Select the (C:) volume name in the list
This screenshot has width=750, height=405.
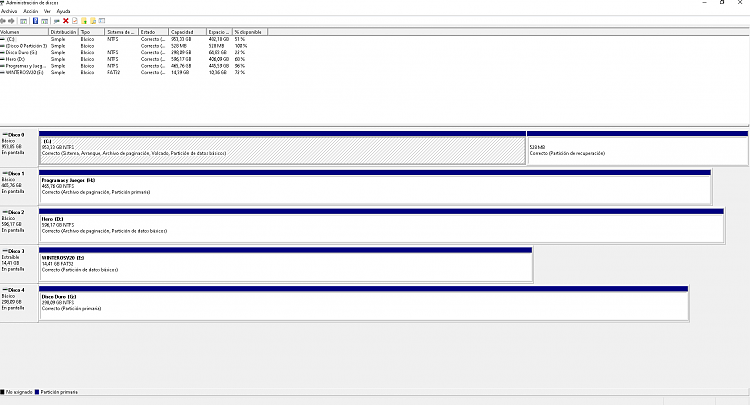click(10, 39)
